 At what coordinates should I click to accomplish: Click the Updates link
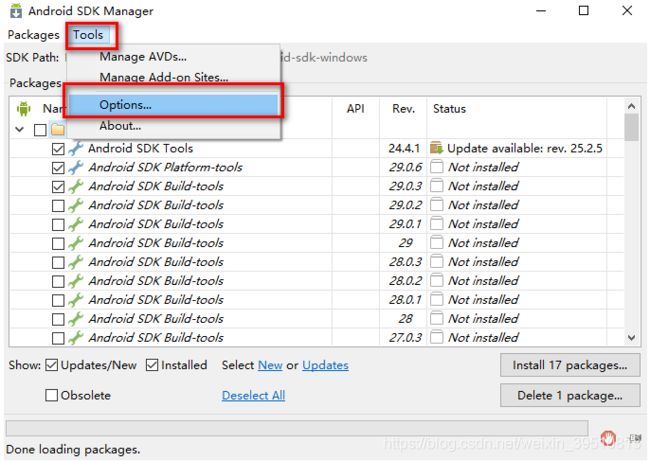325,365
